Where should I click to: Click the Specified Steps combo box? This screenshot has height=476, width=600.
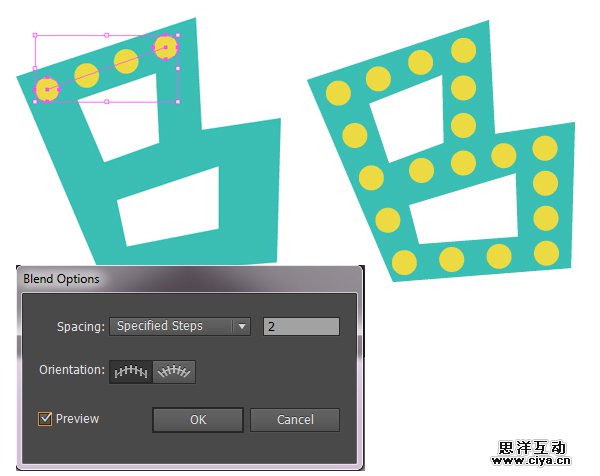click(x=180, y=326)
